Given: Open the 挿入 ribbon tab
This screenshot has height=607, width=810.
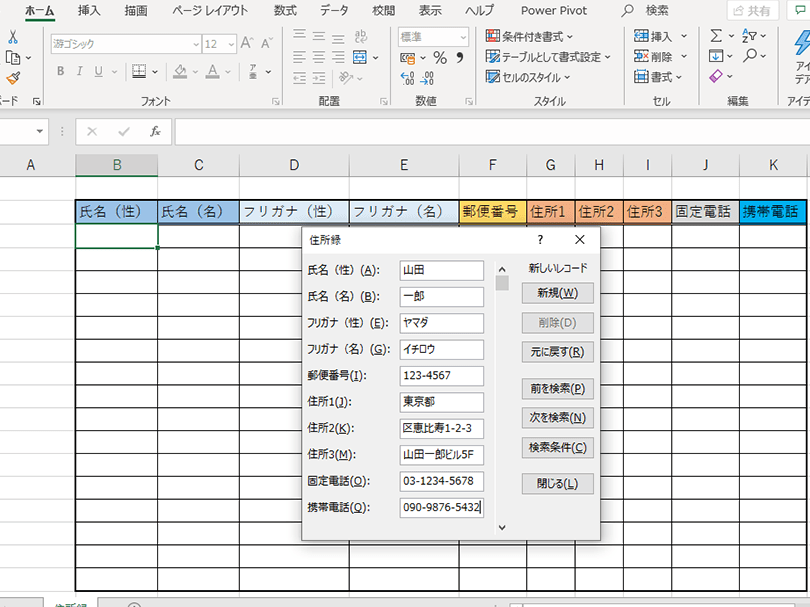Looking at the screenshot, I should tap(89, 10).
